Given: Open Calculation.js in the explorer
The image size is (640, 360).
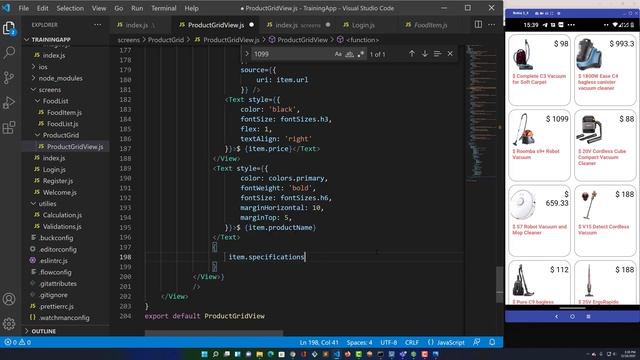Looking at the screenshot, I should pos(62,215).
